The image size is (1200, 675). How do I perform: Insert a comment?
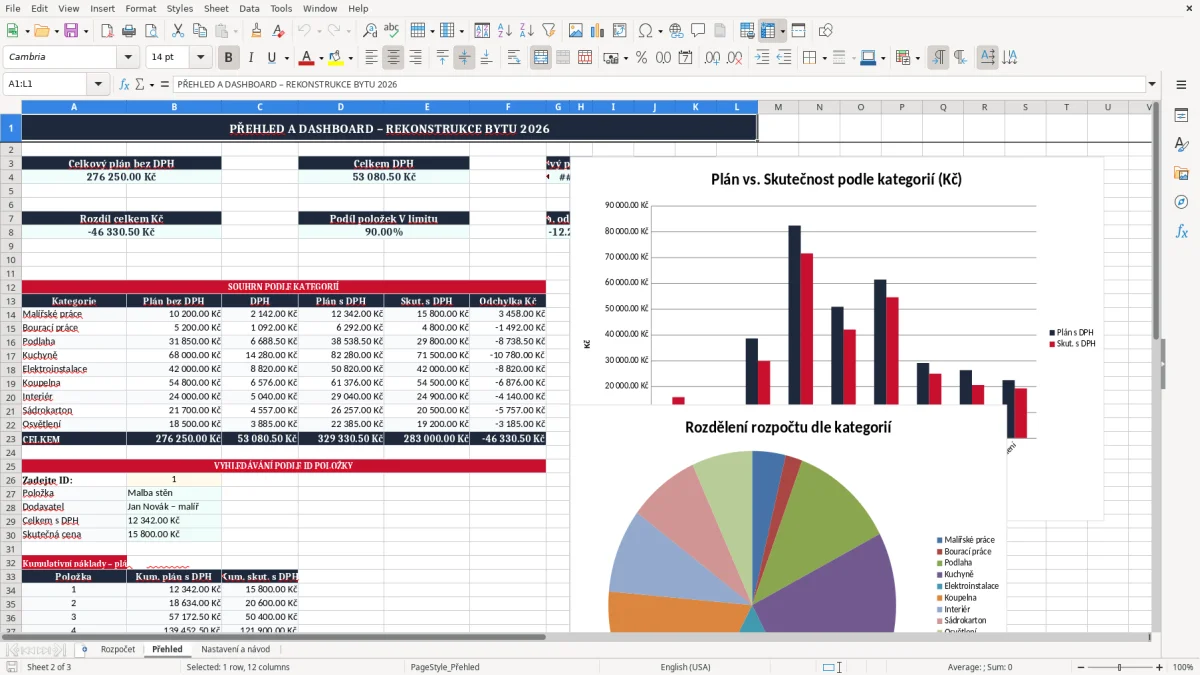coord(698,31)
